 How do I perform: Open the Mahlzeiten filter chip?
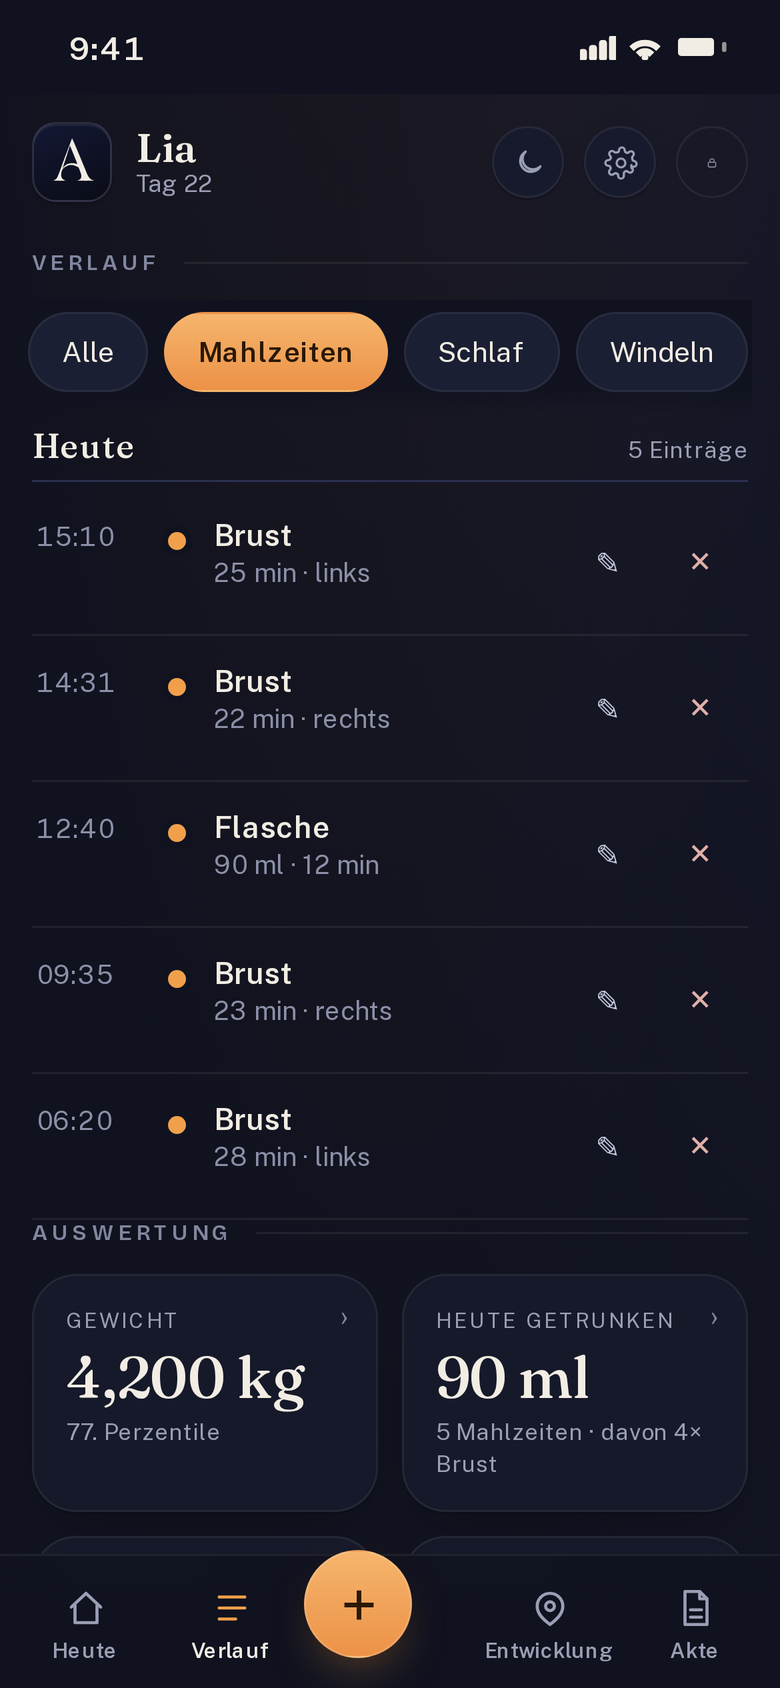tap(276, 352)
